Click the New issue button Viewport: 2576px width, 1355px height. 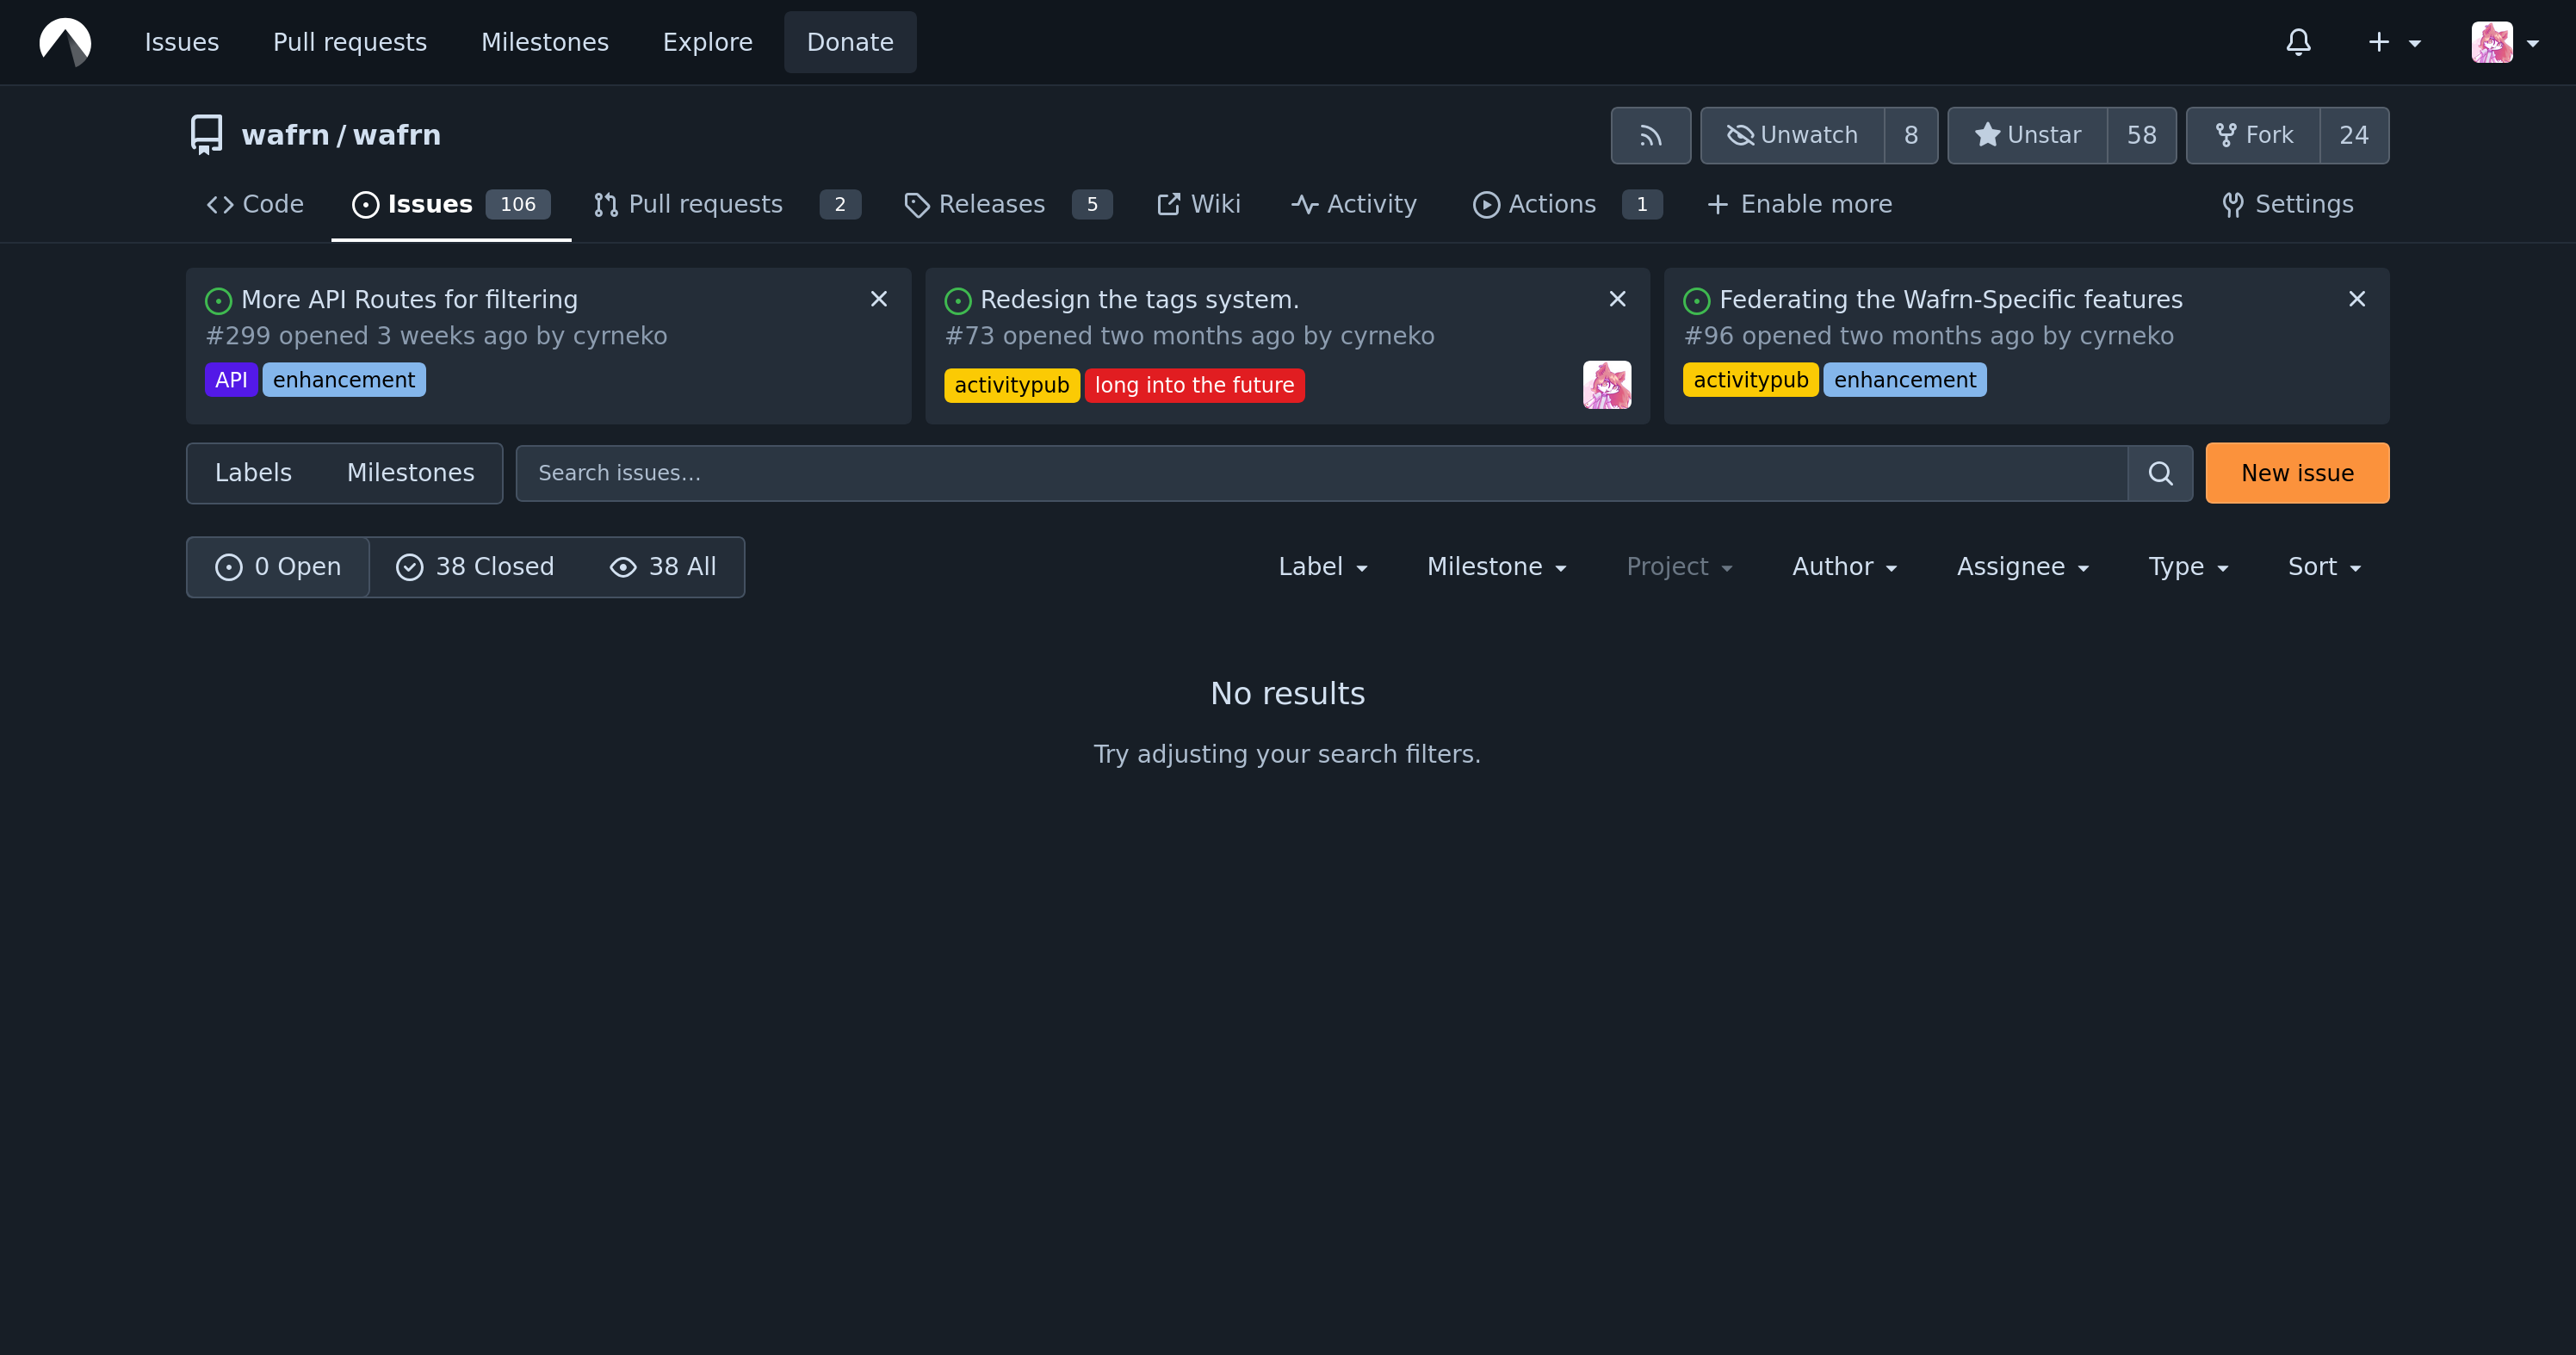tap(2296, 473)
